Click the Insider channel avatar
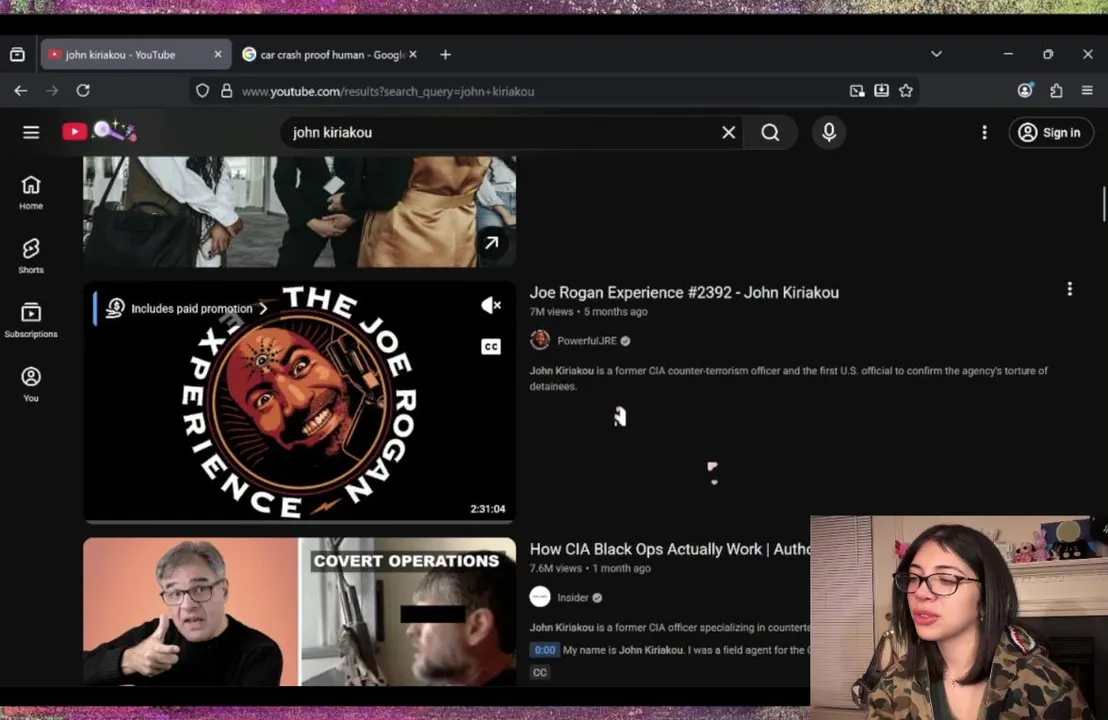 pyautogui.click(x=540, y=597)
